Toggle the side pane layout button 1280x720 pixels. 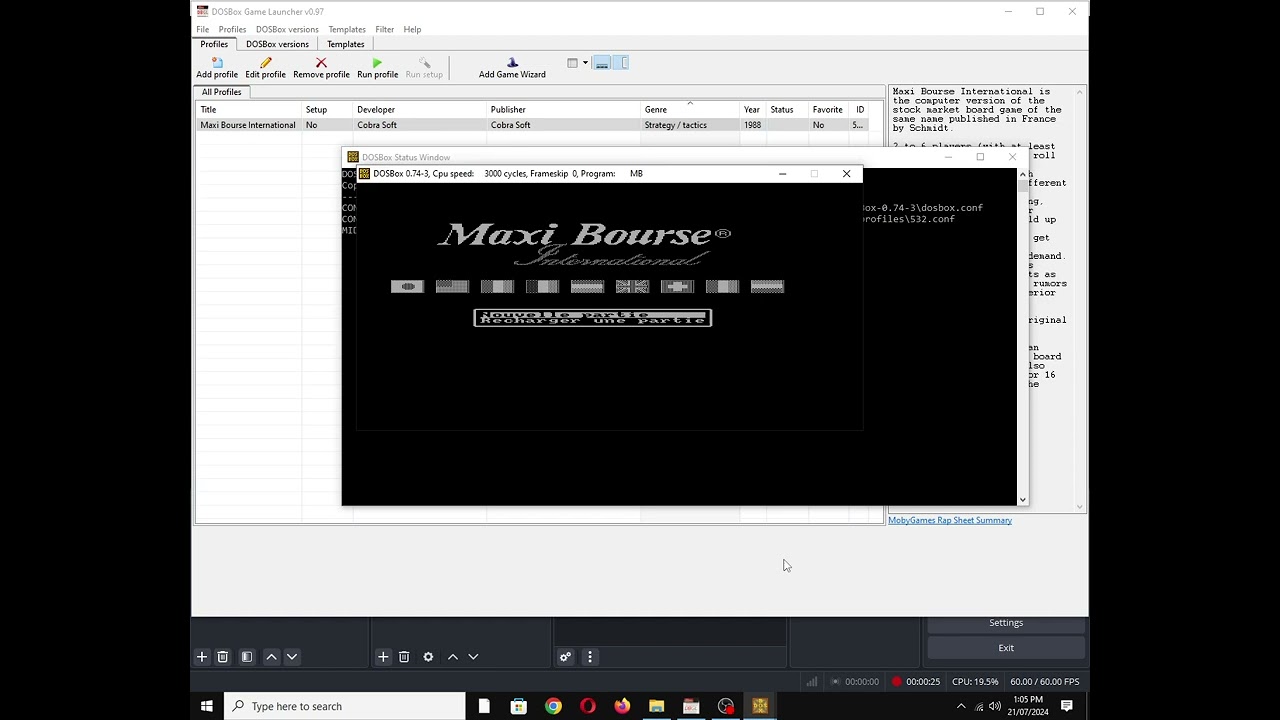(x=620, y=63)
